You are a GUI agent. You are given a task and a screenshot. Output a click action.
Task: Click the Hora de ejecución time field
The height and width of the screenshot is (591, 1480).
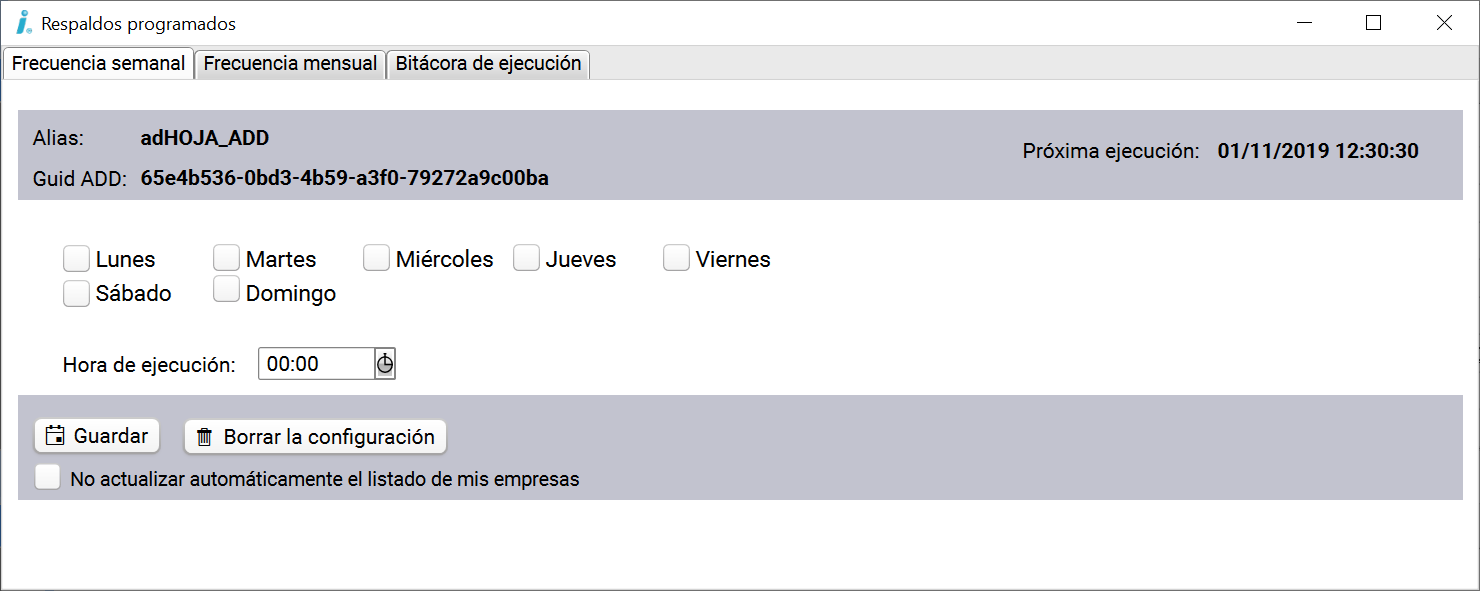coord(316,364)
